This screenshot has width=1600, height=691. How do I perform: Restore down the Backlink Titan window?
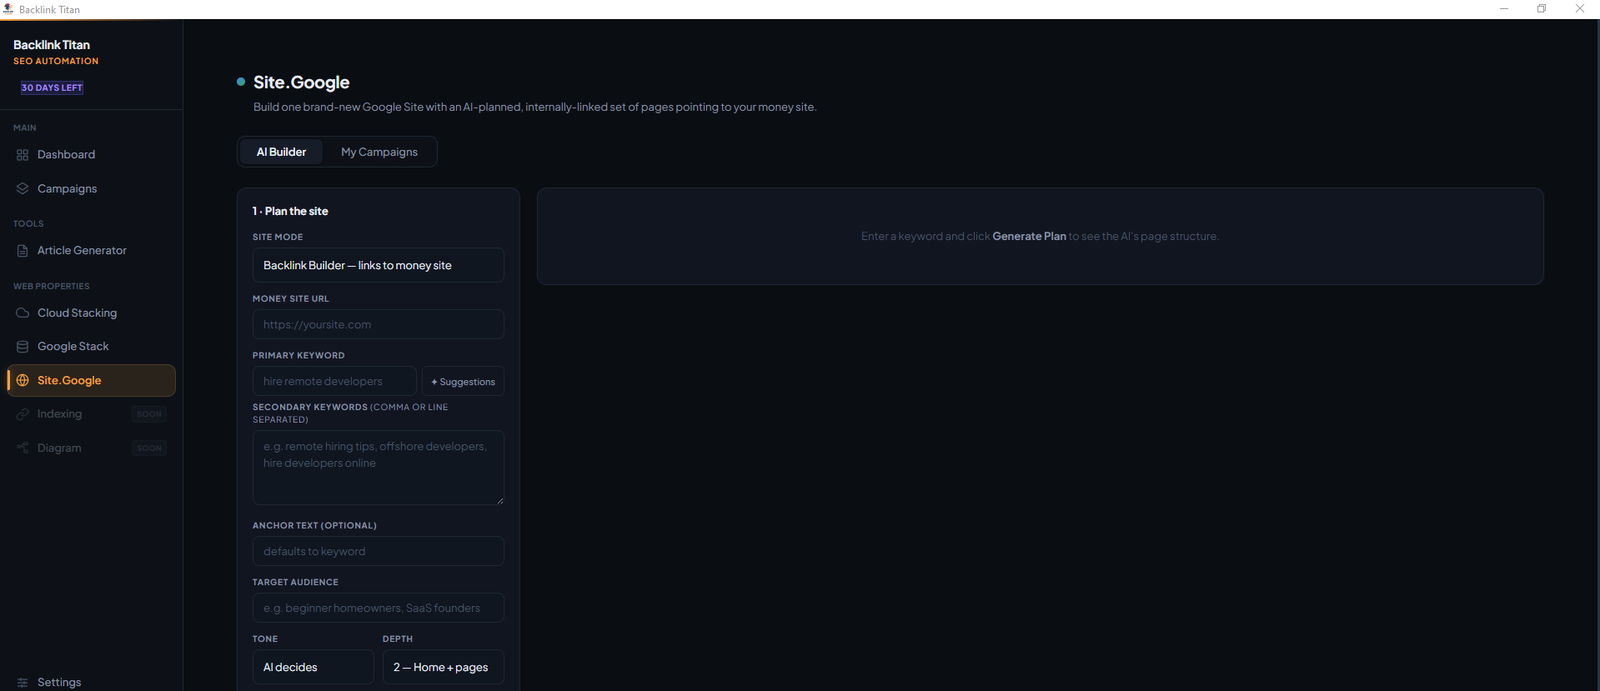pyautogui.click(x=1542, y=9)
